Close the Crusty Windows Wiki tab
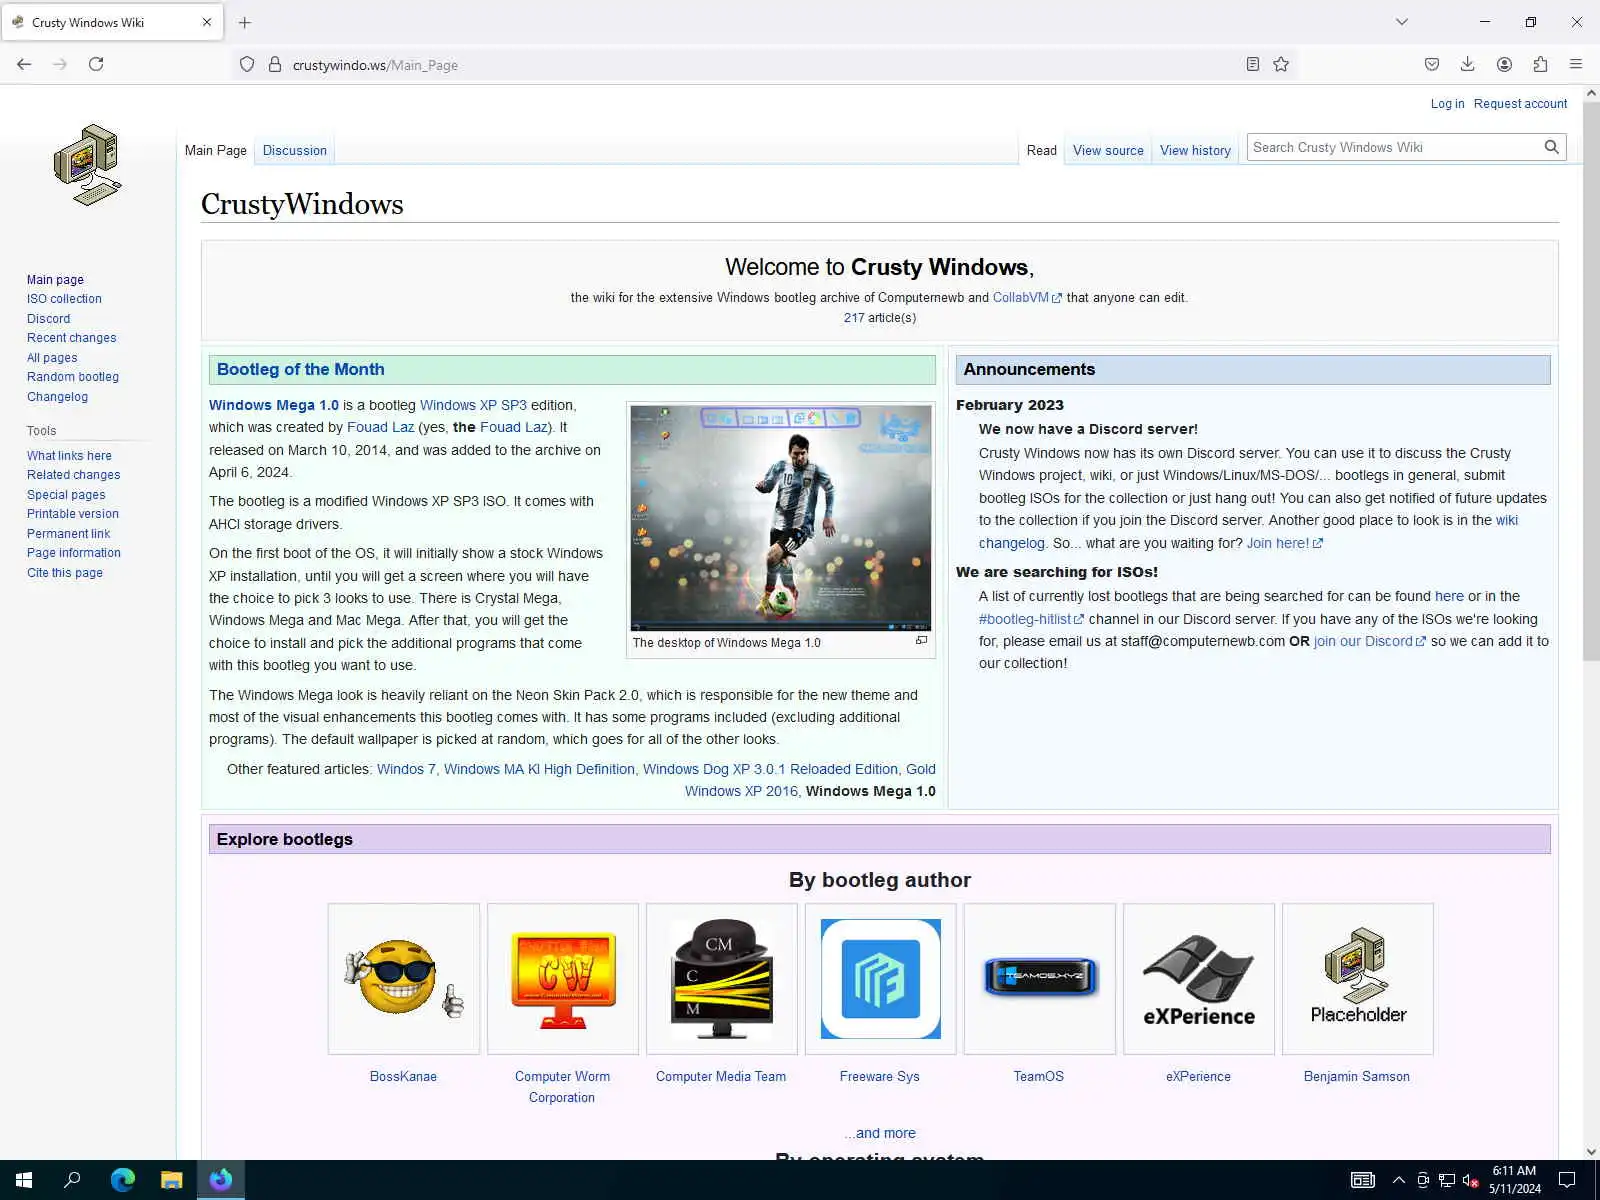Image resolution: width=1600 pixels, height=1200 pixels. pos(207,22)
